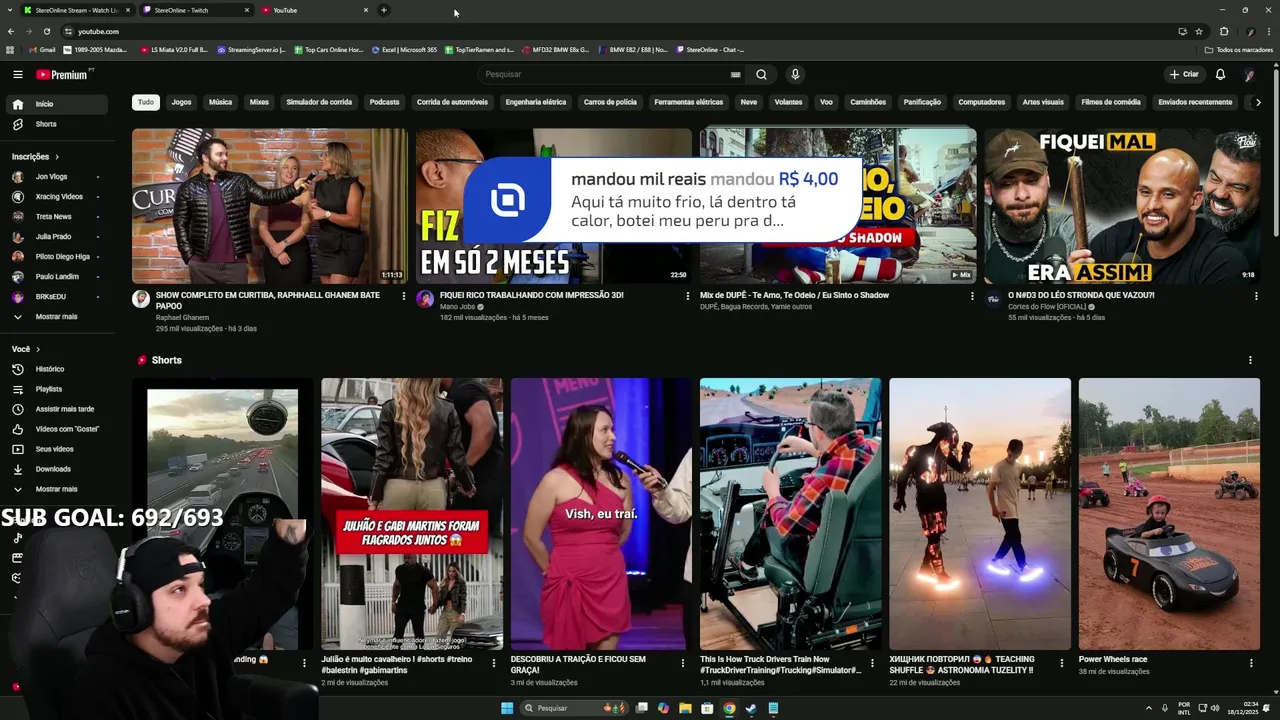
Task: Open the Inscrições section chevron
Action: pyautogui.click(x=57, y=157)
